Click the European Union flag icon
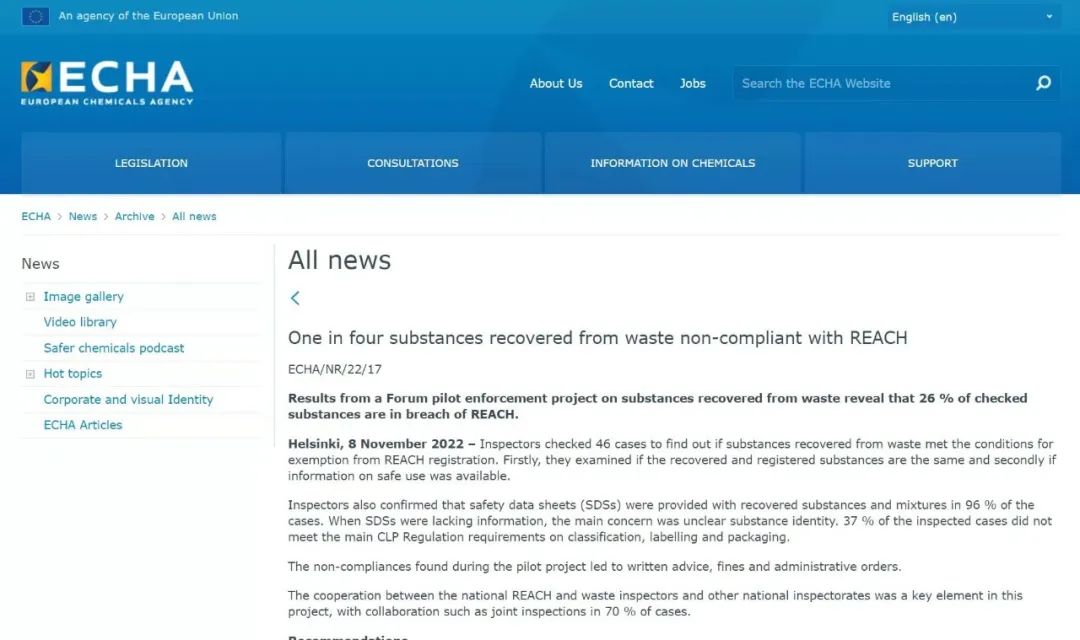 click(35, 16)
